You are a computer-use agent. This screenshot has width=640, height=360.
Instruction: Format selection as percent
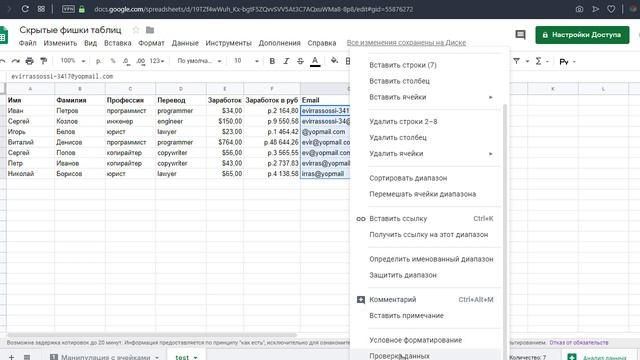point(113,61)
